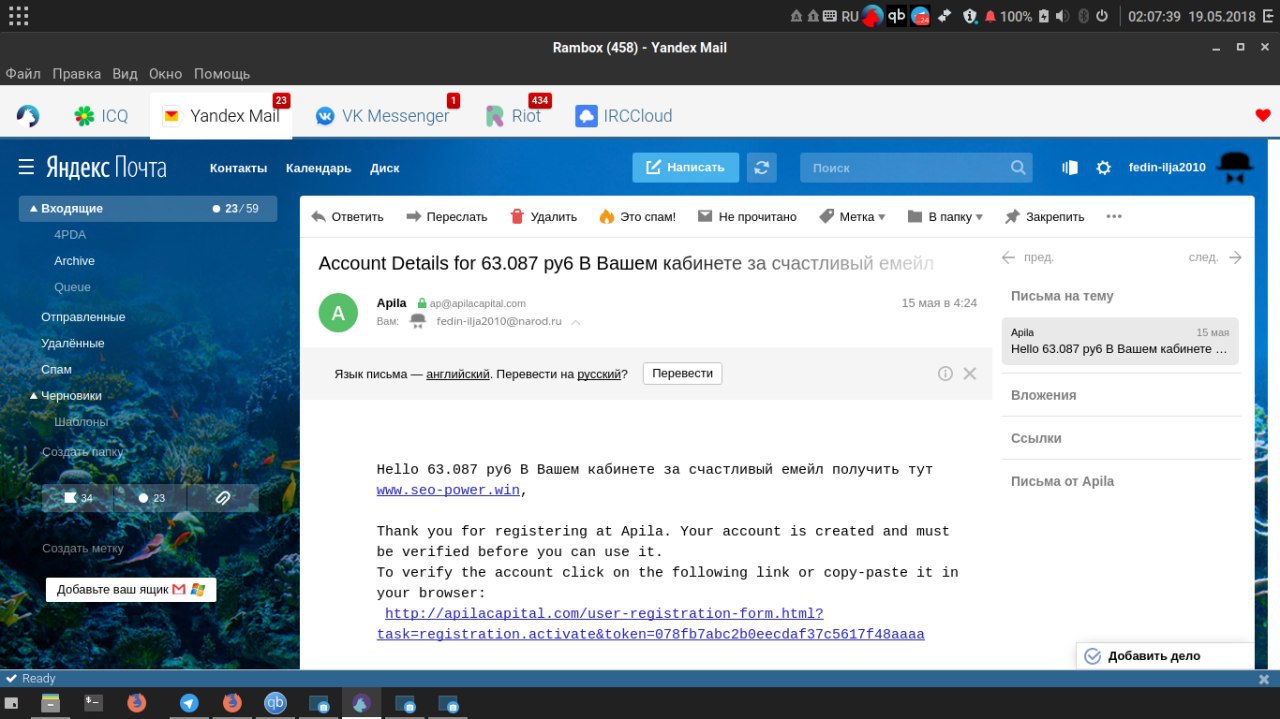Click the Удалить trash button
Screen dimensions: 1280x719
pyautogui.click(x=543, y=217)
